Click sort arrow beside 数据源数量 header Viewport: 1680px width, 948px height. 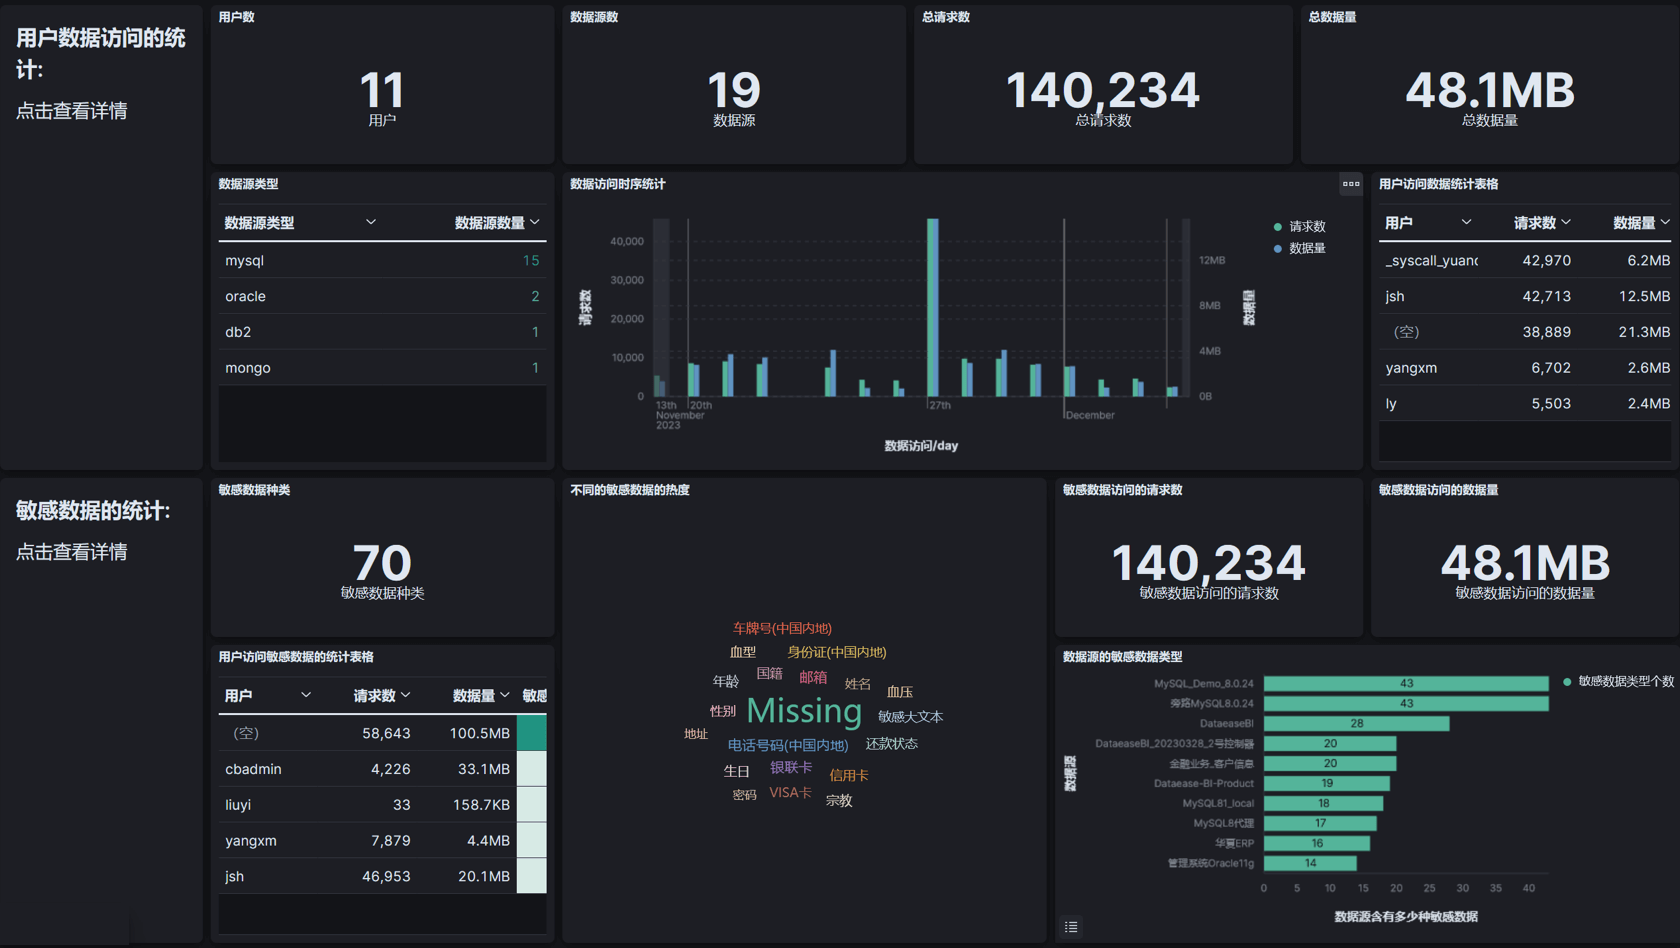(x=535, y=222)
